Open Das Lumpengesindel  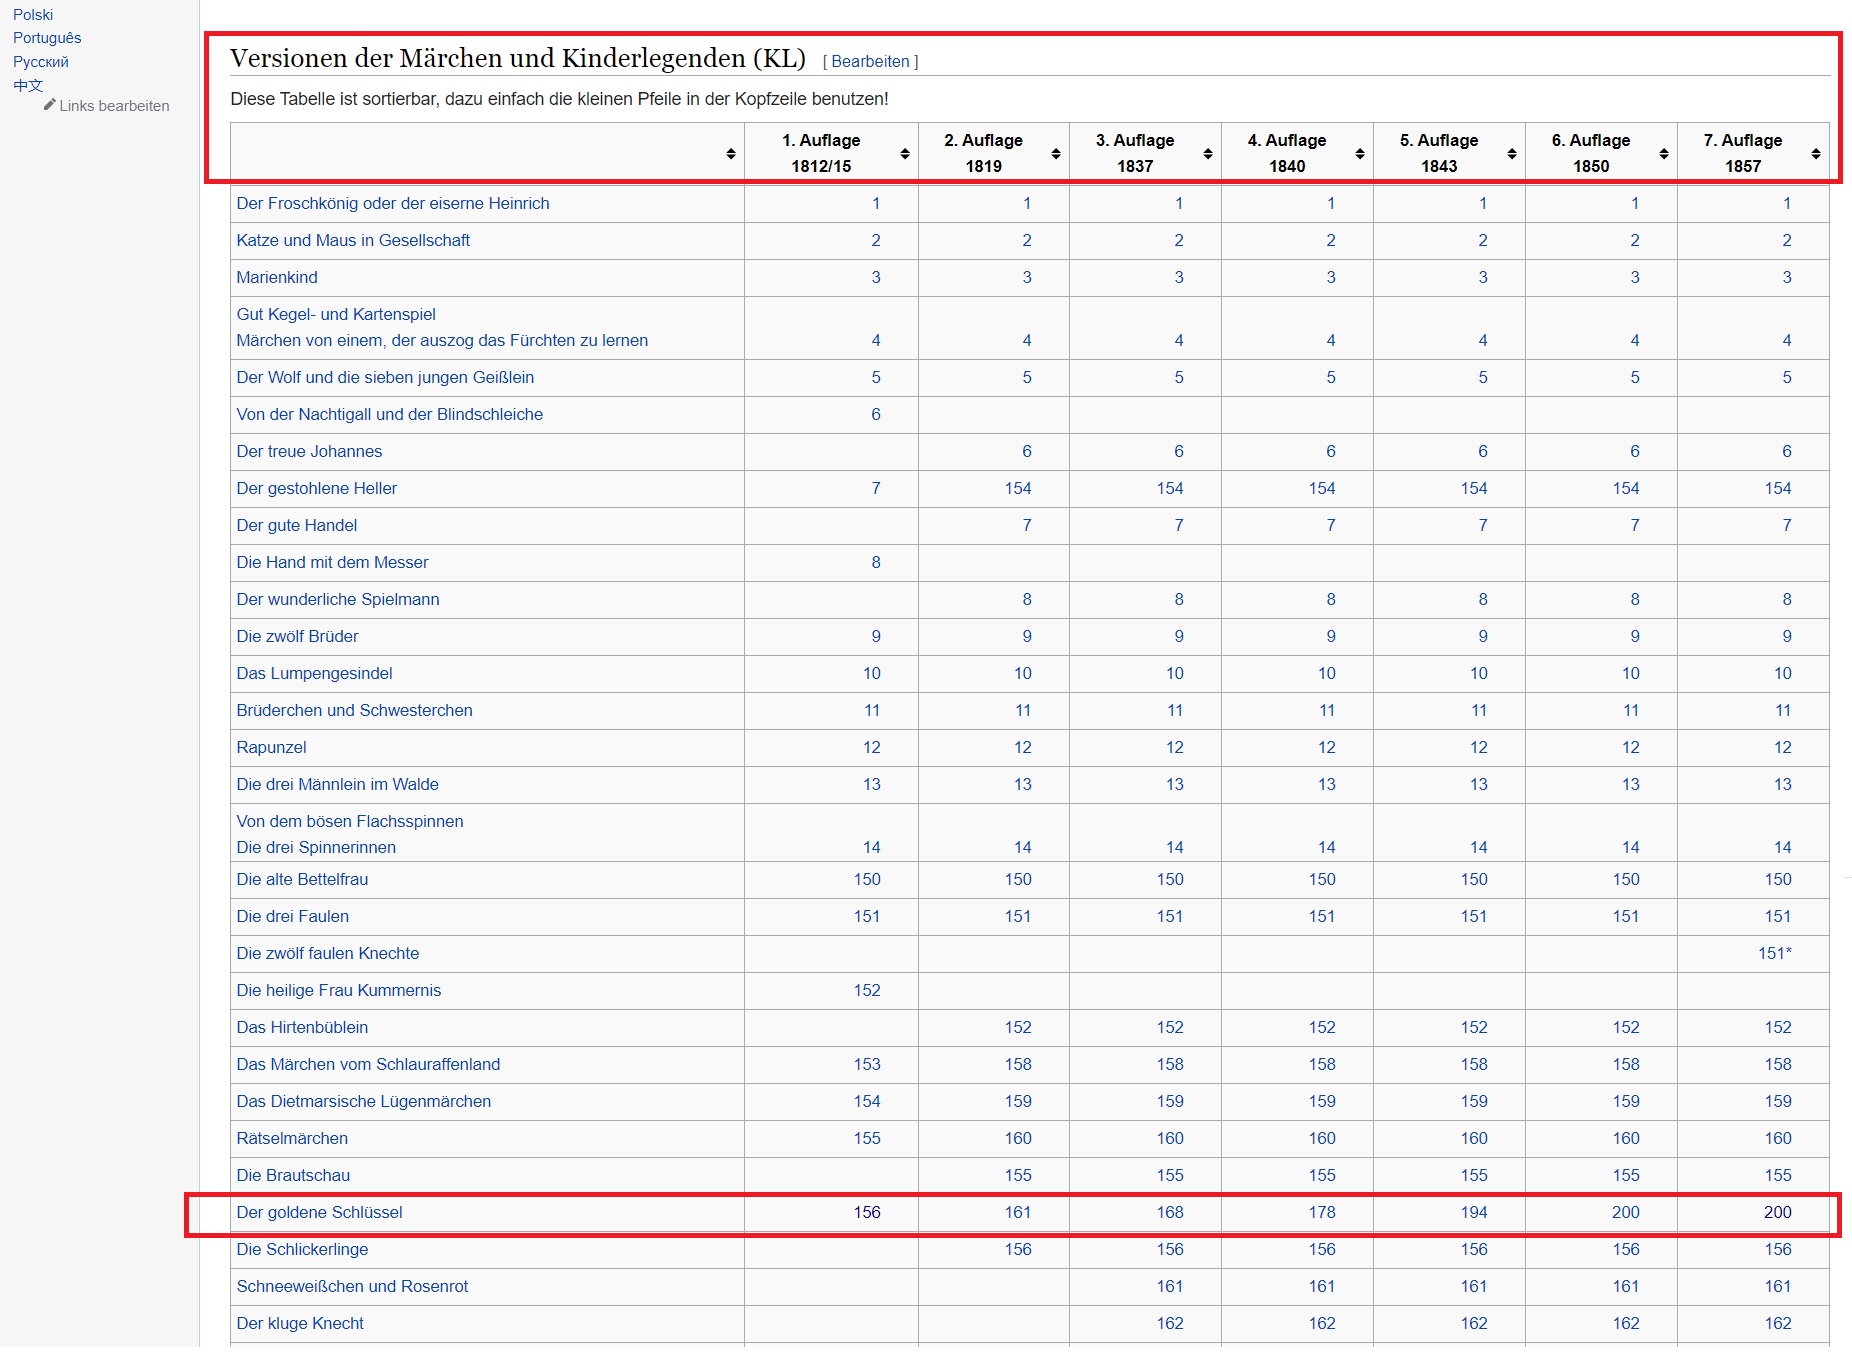(314, 673)
